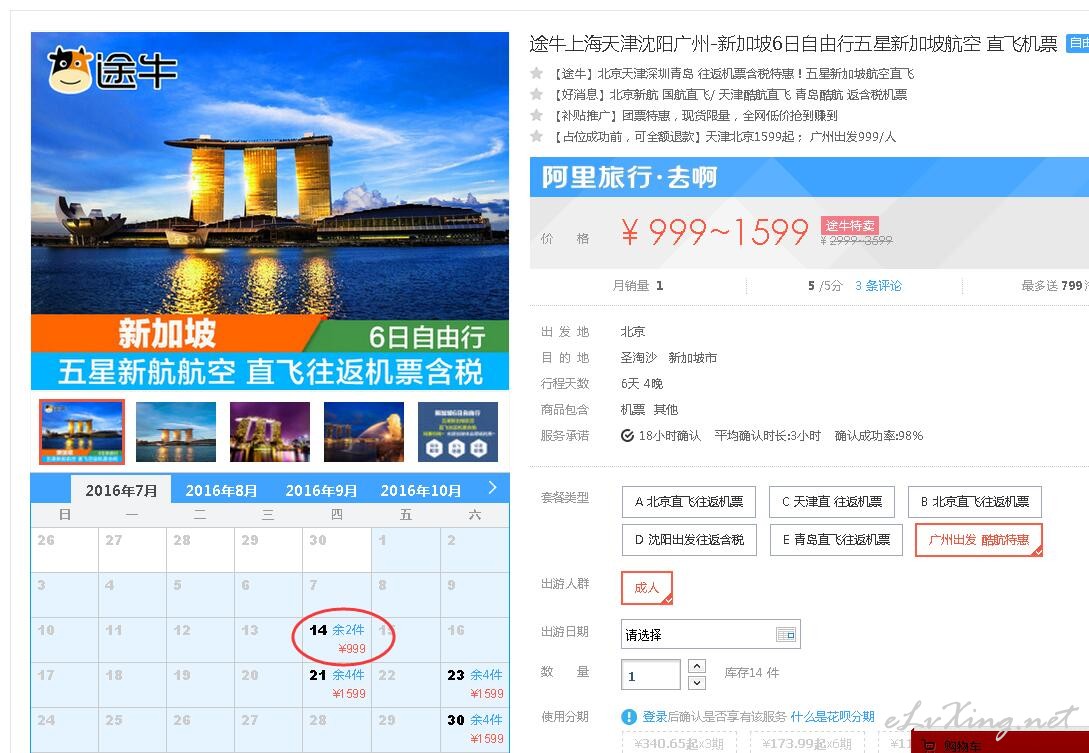Click the 平均确认时长:3小时 text
Image resolution: width=1089 pixels, height=753 pixels.
pos(767,436)
